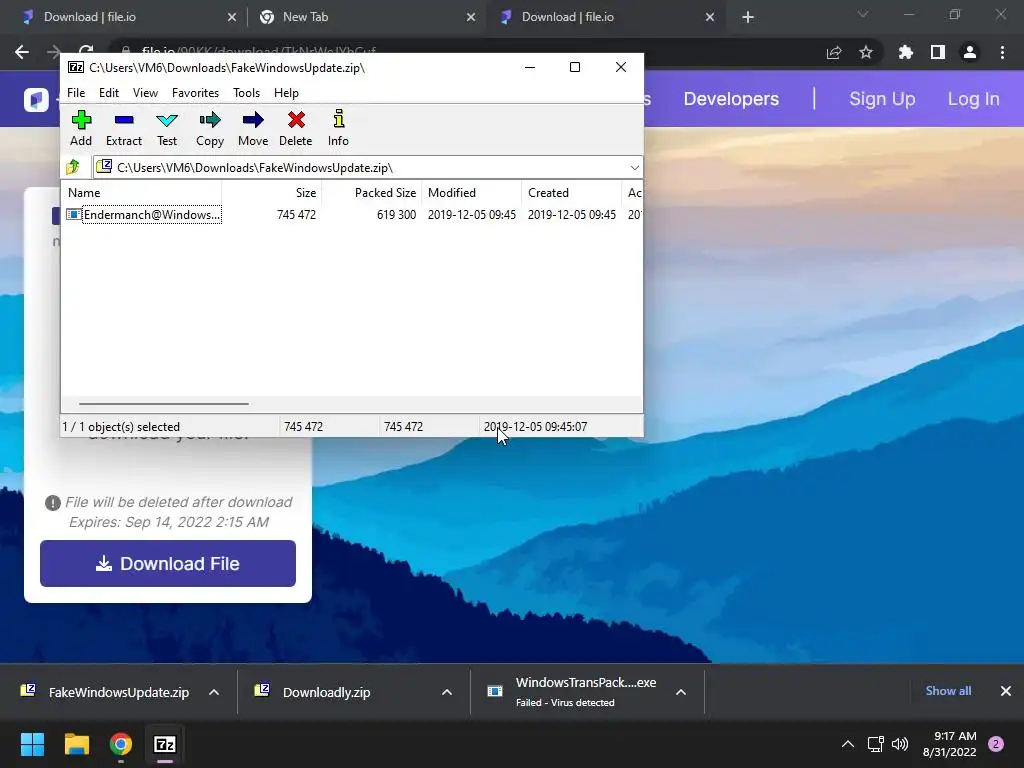
Task: Open the Edit menu in 7-Zip
Action: click(108, 93)
